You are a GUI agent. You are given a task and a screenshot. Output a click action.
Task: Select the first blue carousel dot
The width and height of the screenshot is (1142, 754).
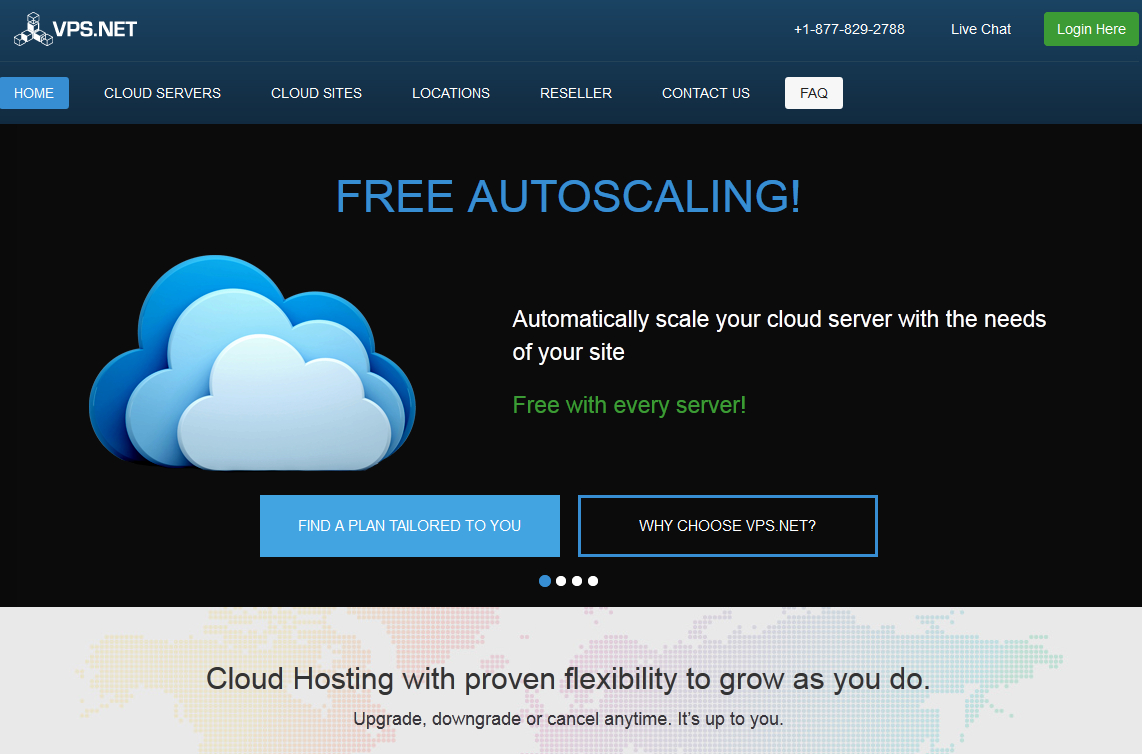point(545,581)
